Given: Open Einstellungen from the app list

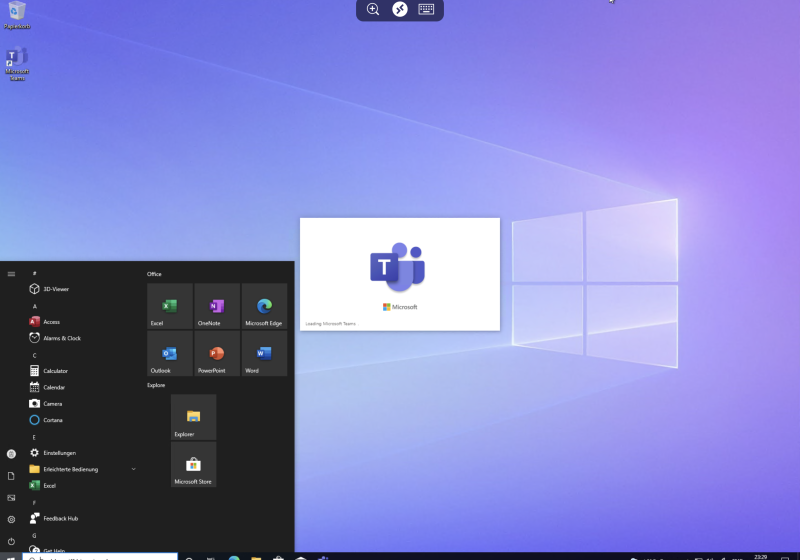Looking at the screenshot, I should pyautogui.click(x=58, y=453).
